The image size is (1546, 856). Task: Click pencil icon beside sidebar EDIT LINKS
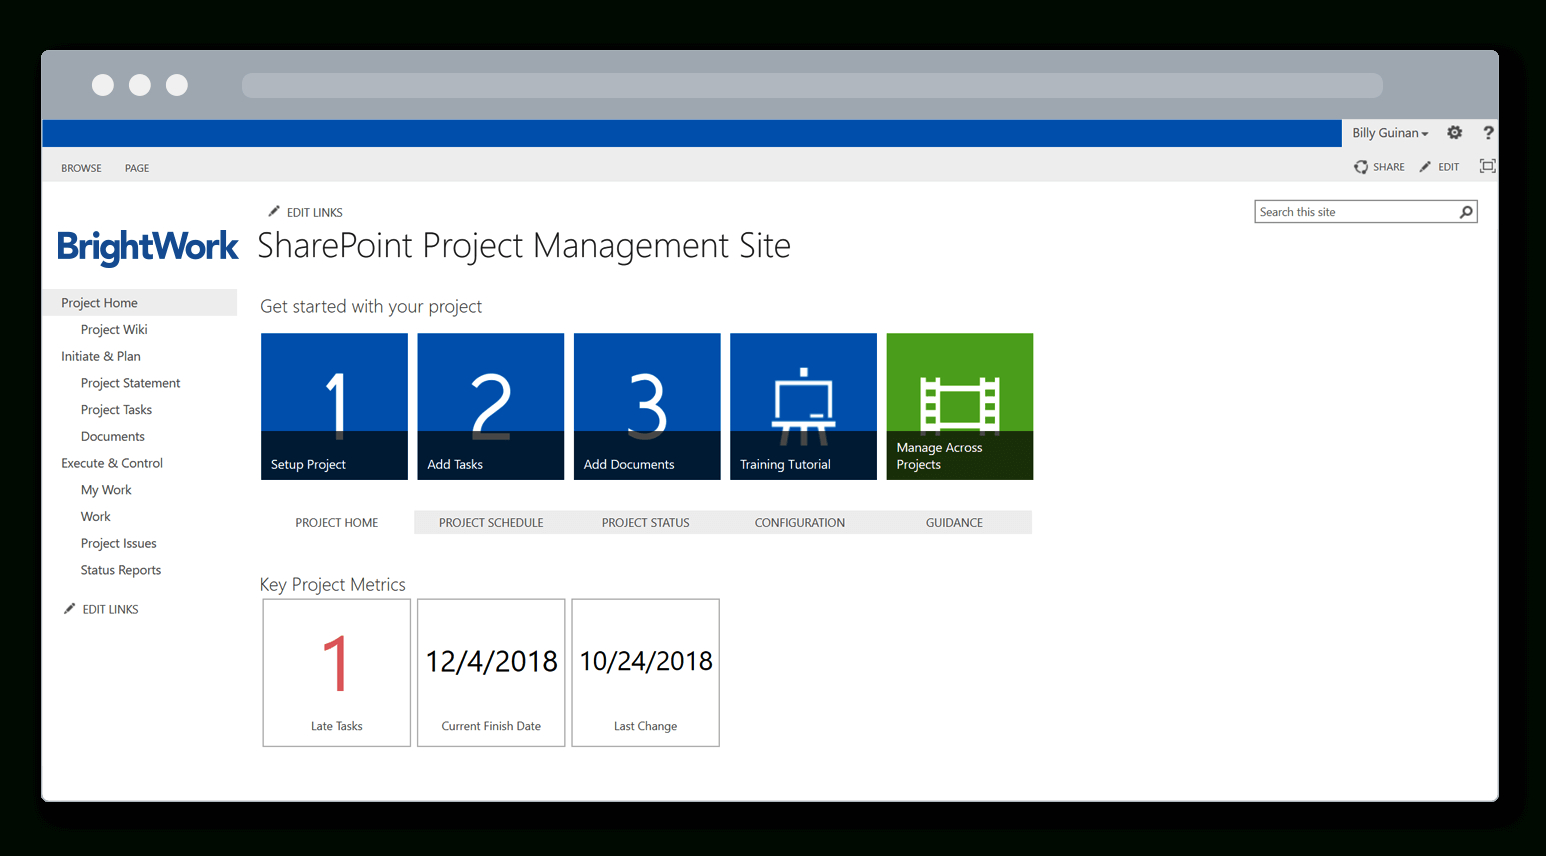[x=69, y=609]
